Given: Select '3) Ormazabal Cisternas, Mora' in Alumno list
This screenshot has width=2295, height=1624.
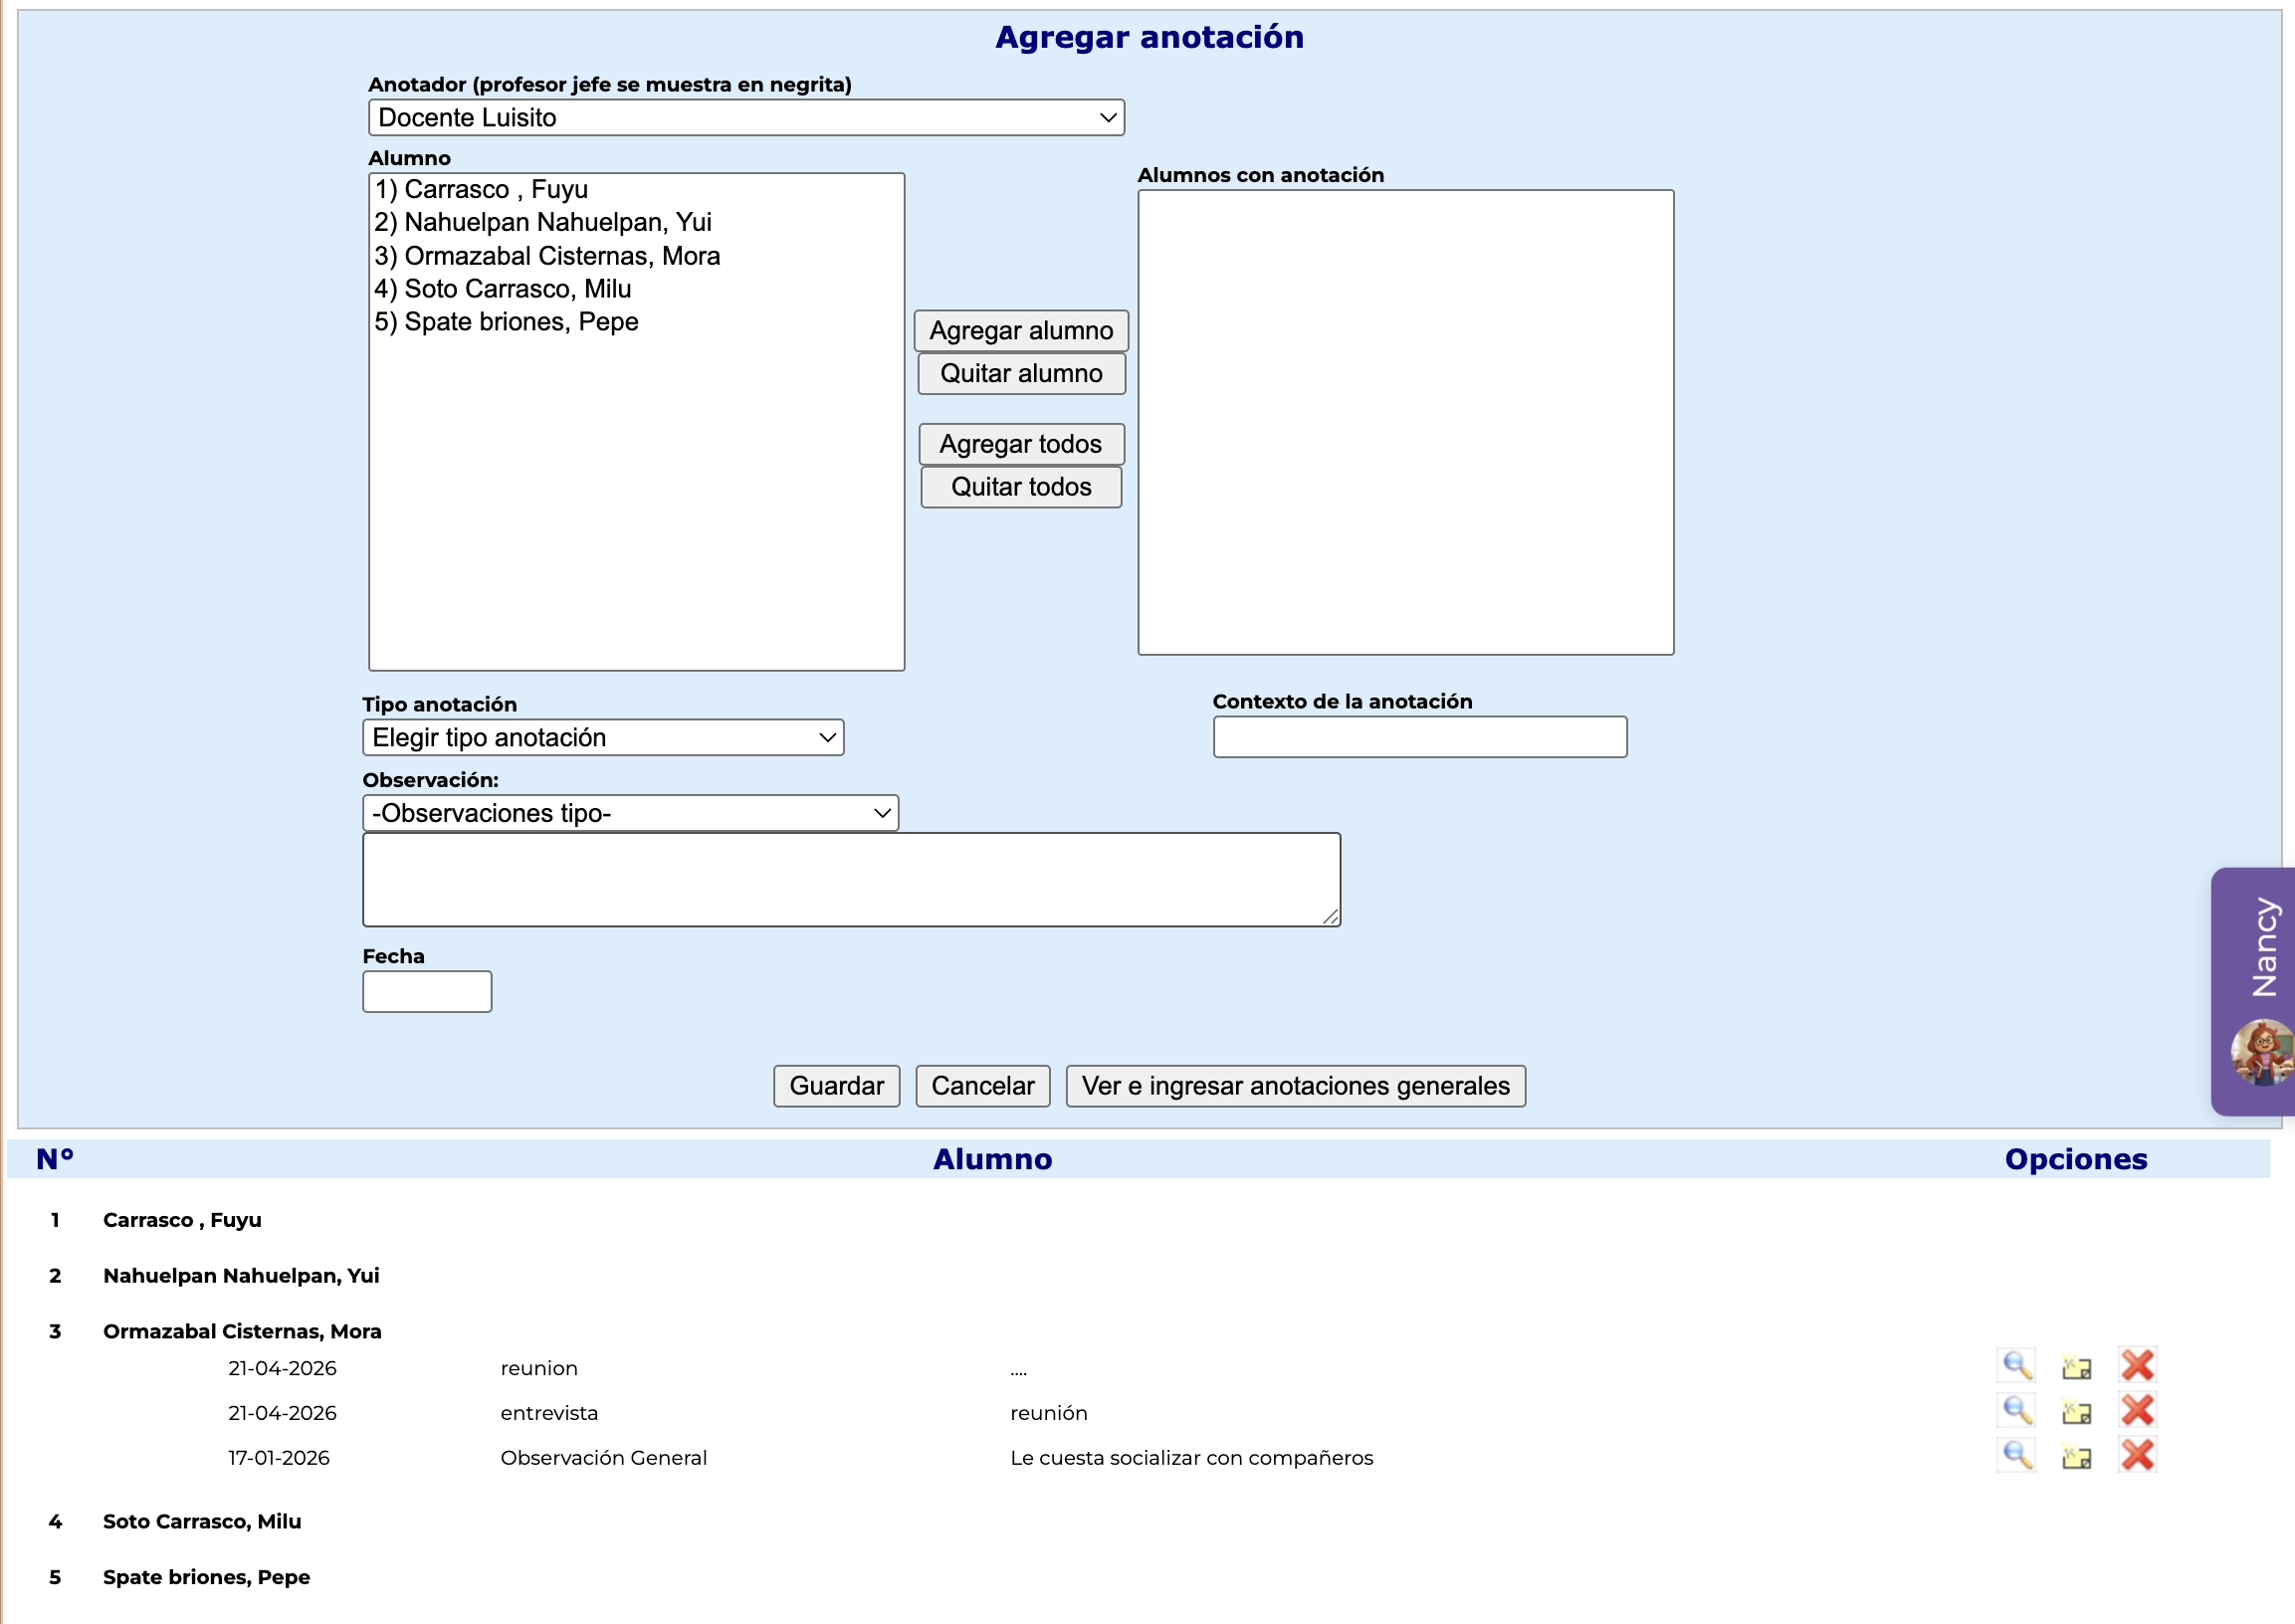Looking at the screenshot, I should click(x=636, y=256).
